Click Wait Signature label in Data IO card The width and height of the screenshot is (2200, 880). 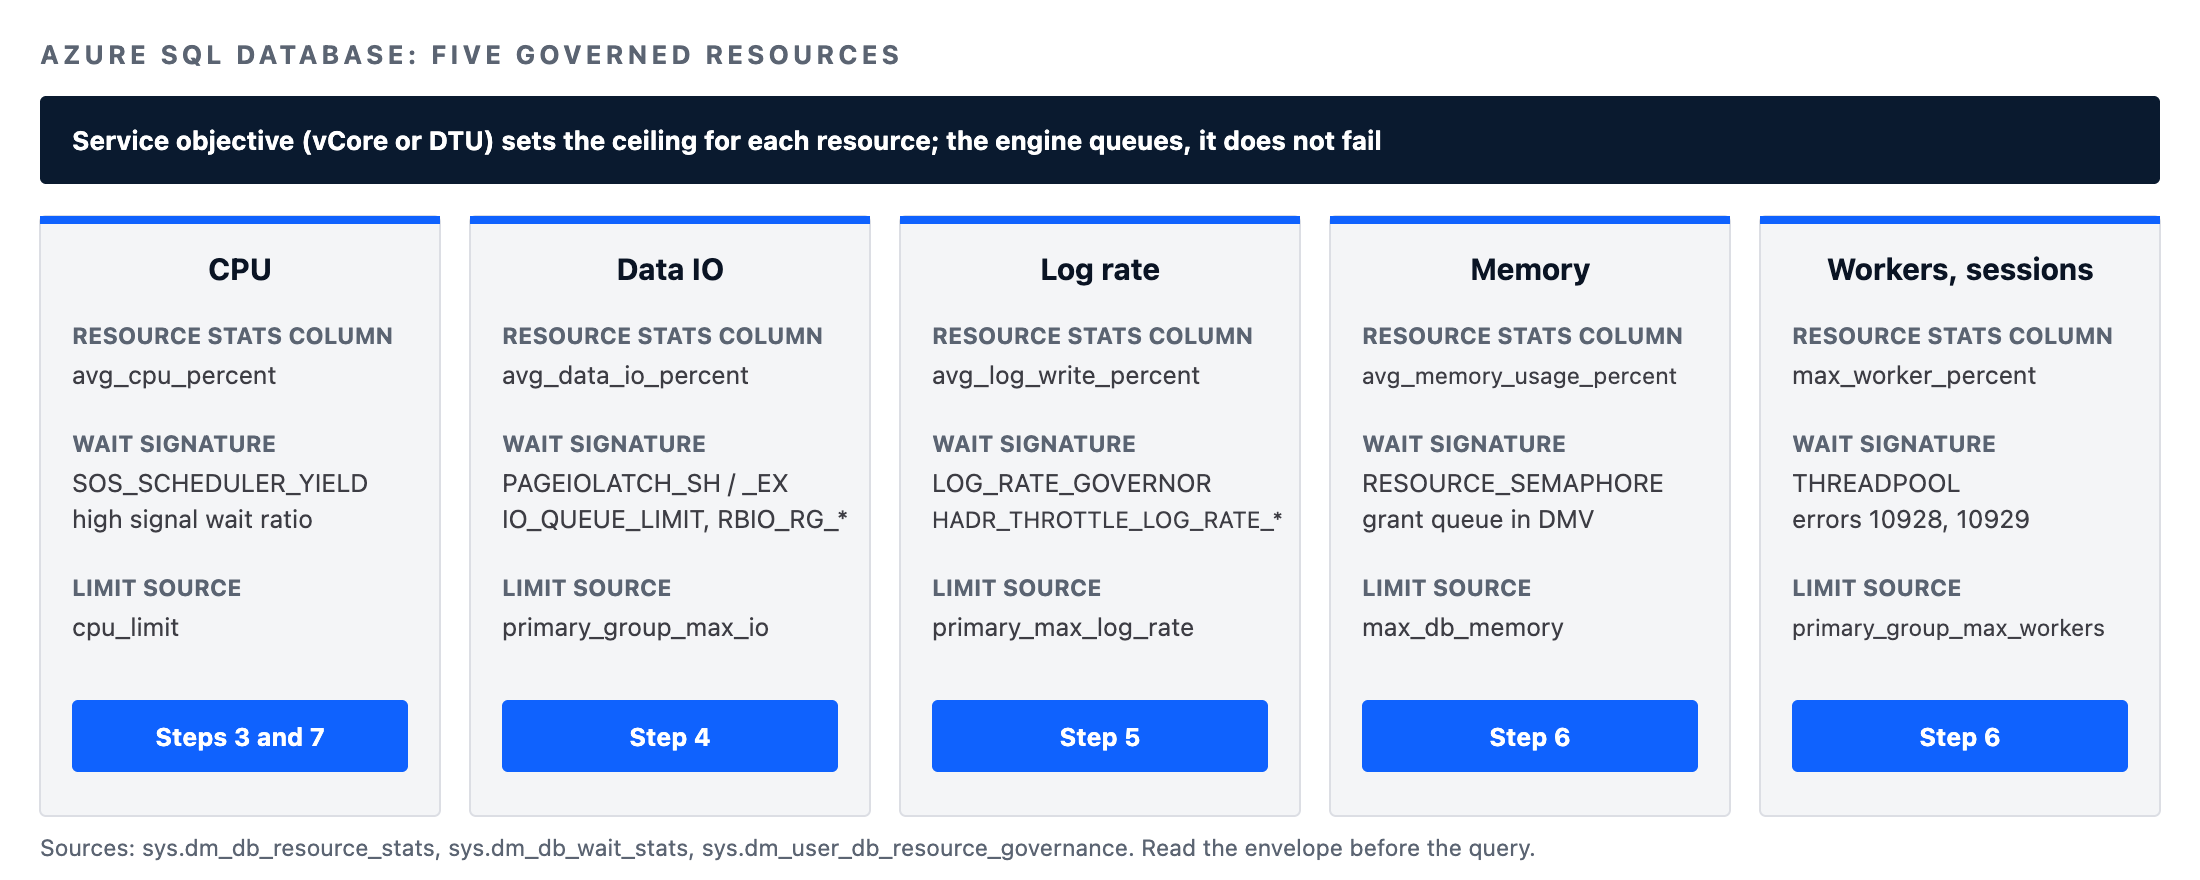click(604, 444)
